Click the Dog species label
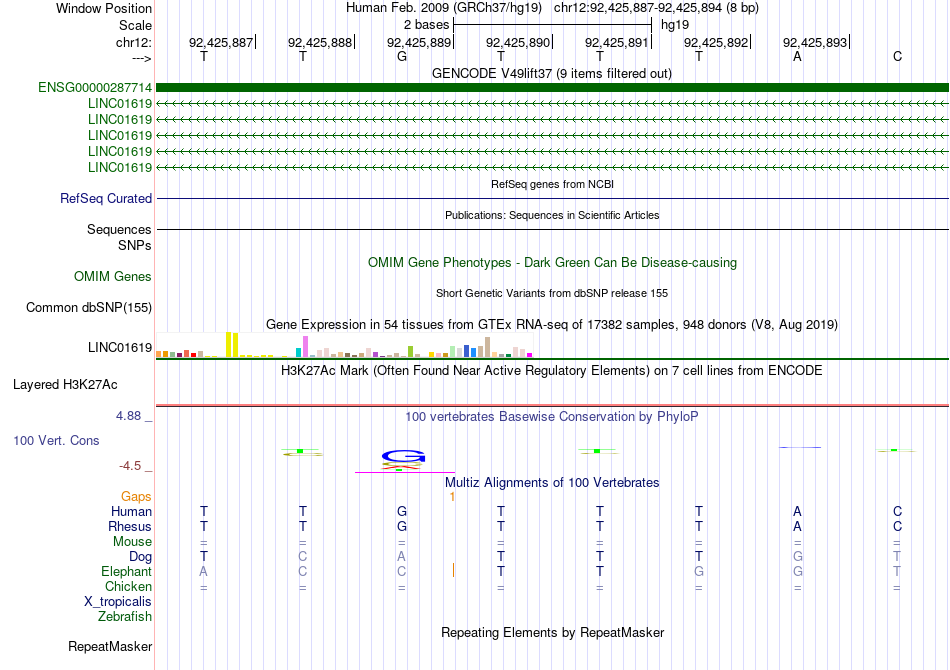The height and width of the screenshot is (670, 950). tap(140, 557)
